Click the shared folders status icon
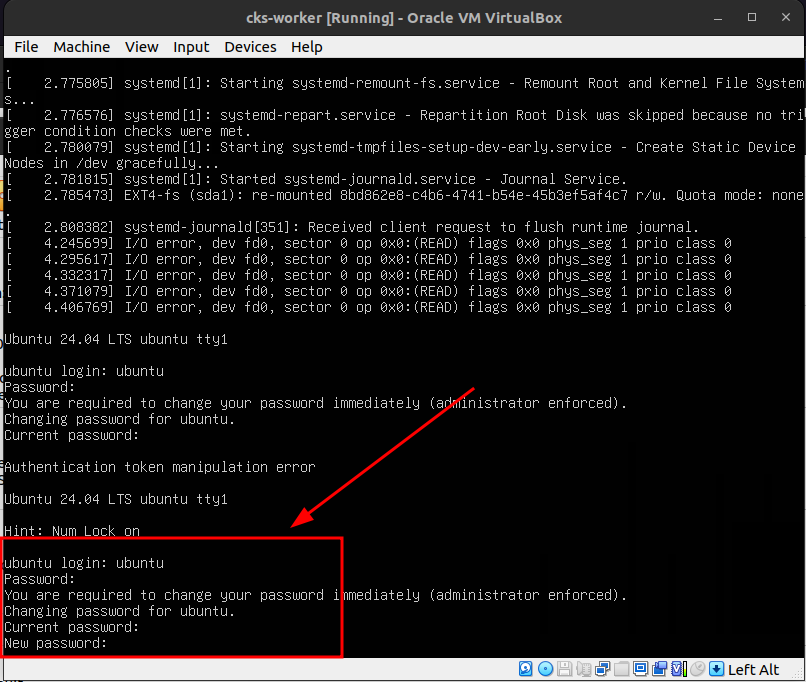The width and height of the screenshot is (806, 682). pyautogui.click(x=621, y=669)
